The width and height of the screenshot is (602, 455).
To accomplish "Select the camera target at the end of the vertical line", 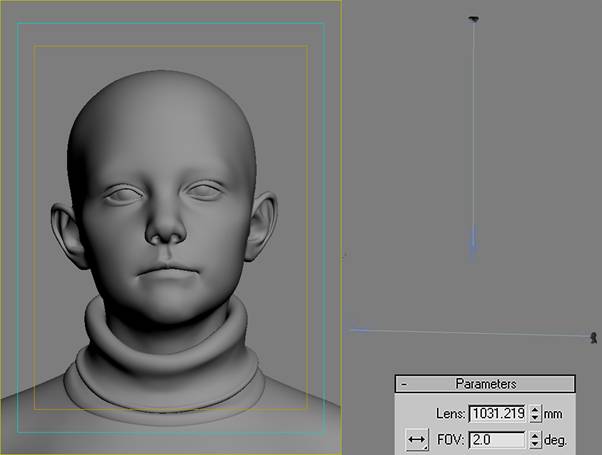I will (x=474, y=244).
